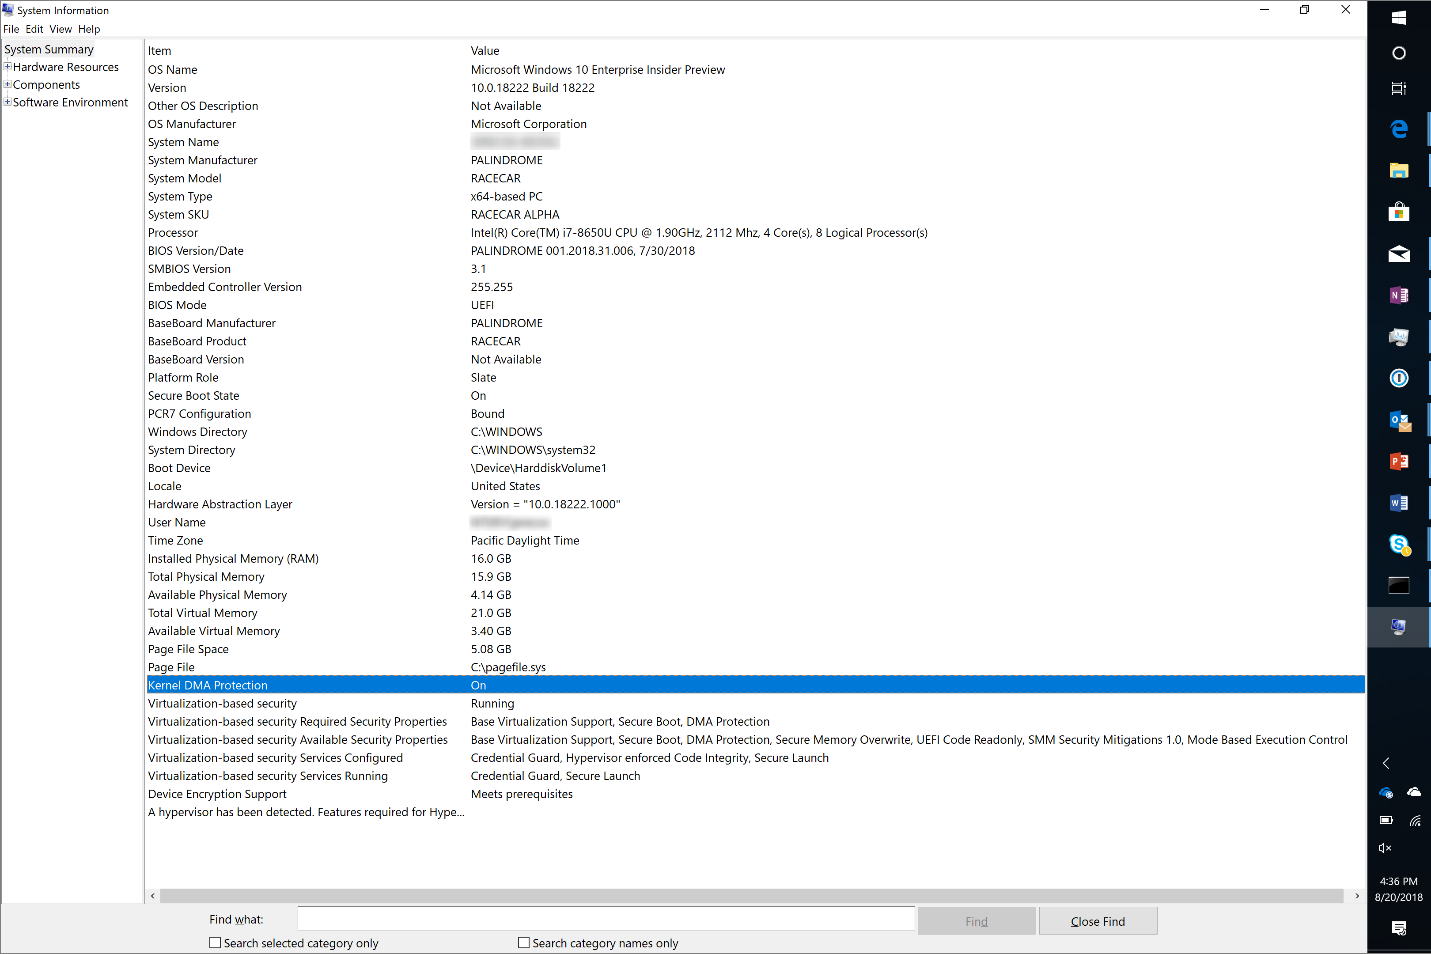
Task: Expand the Software Environment tree node
Action: click(8, 102)
